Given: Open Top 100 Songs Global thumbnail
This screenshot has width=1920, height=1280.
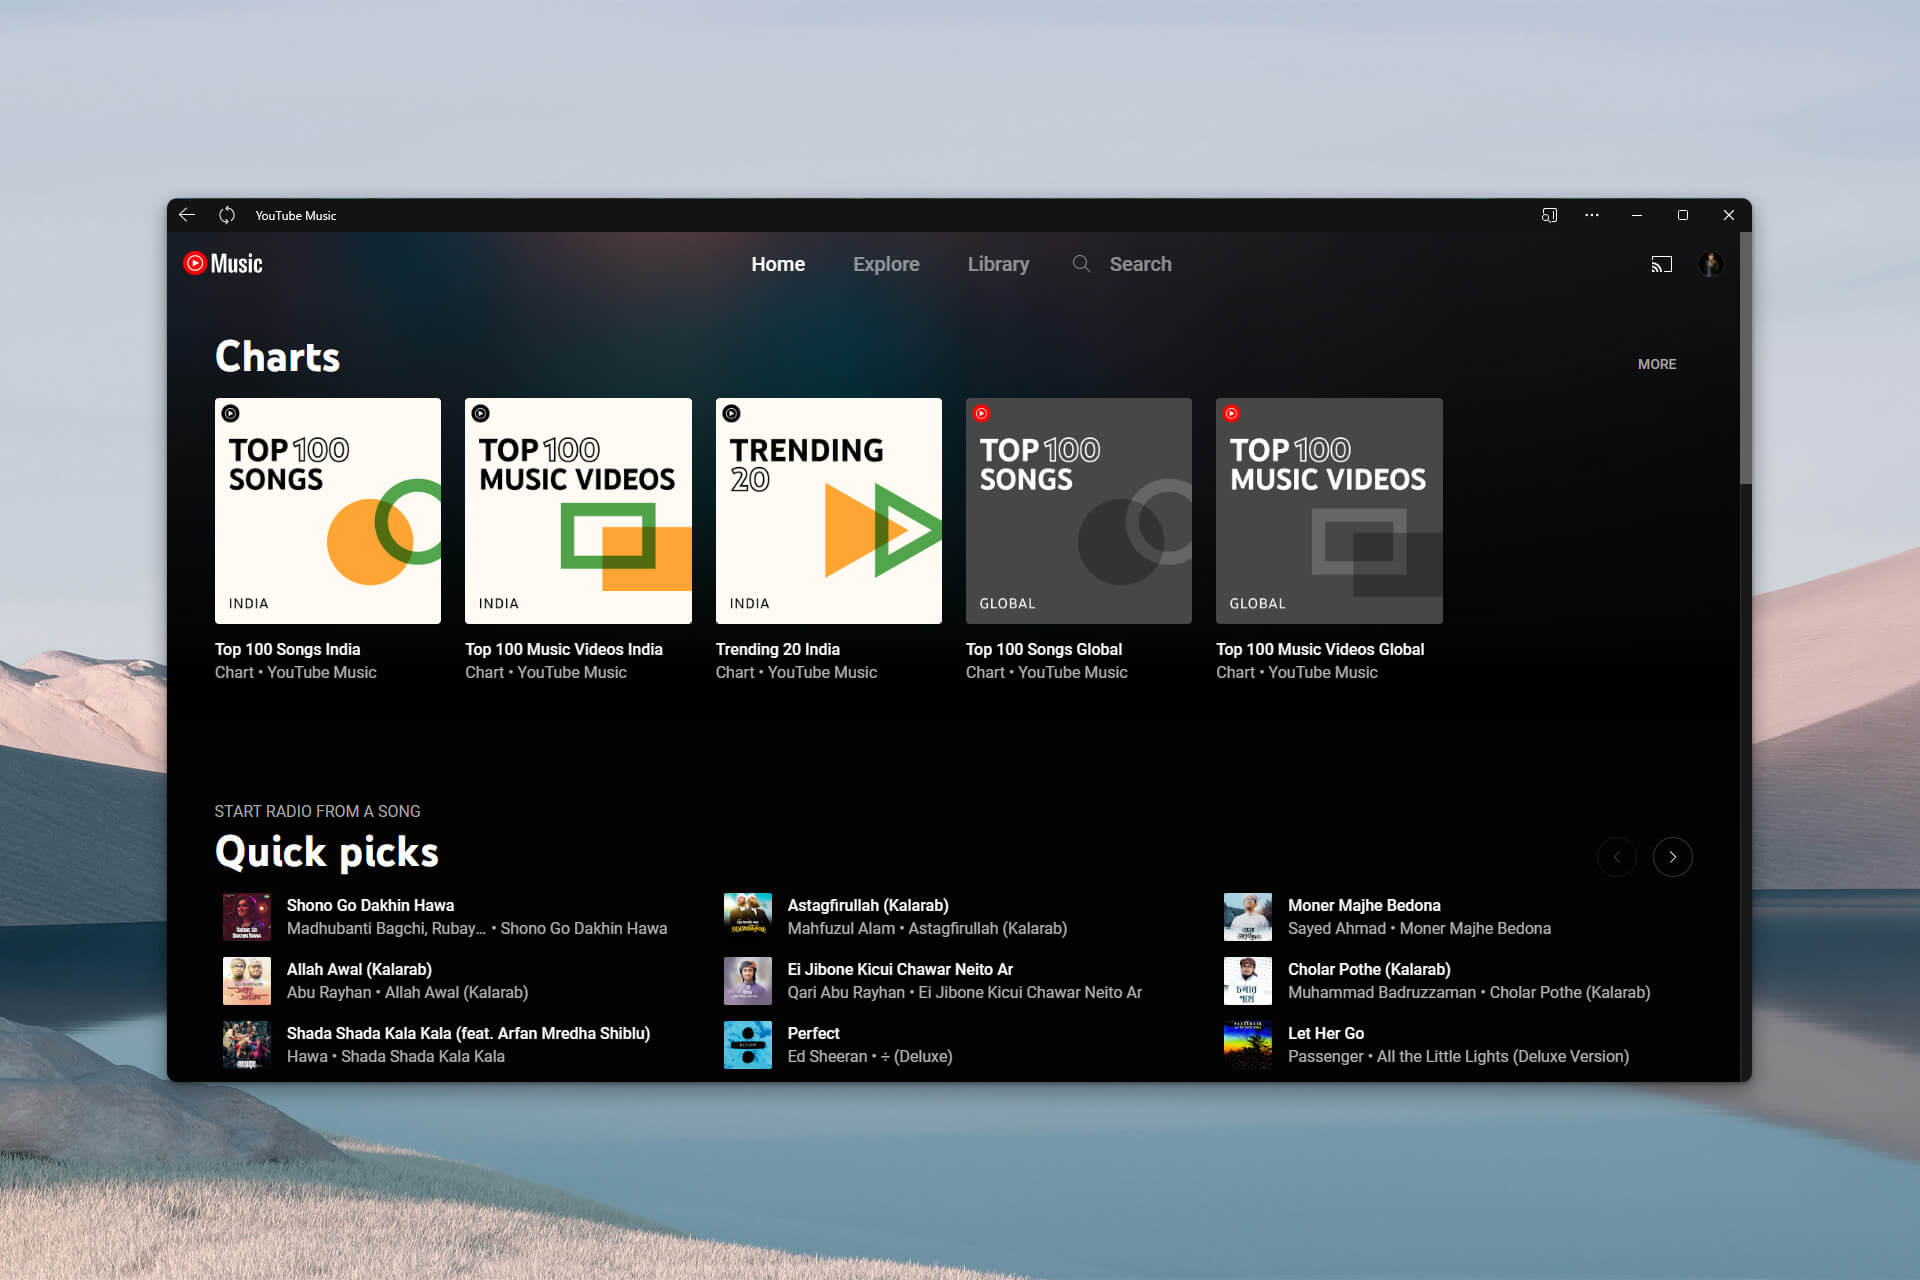Looking at the screenshot, I should [1079, 511].
